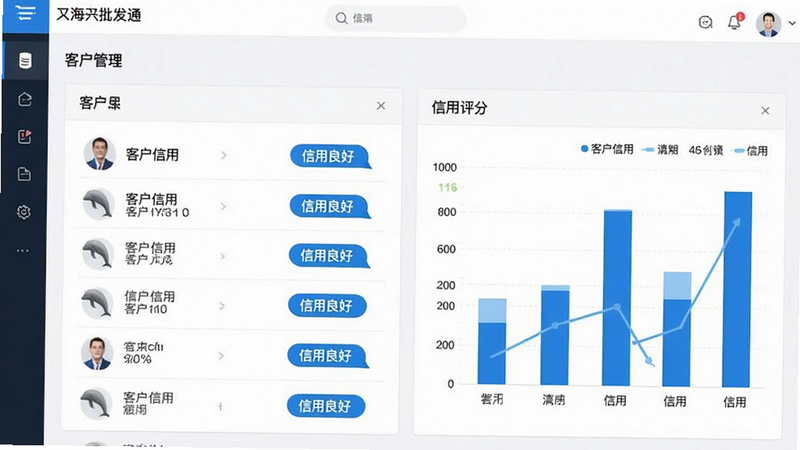
Task: Click 信用良好 badge on 客户110 row
Action: coord(327,306)
